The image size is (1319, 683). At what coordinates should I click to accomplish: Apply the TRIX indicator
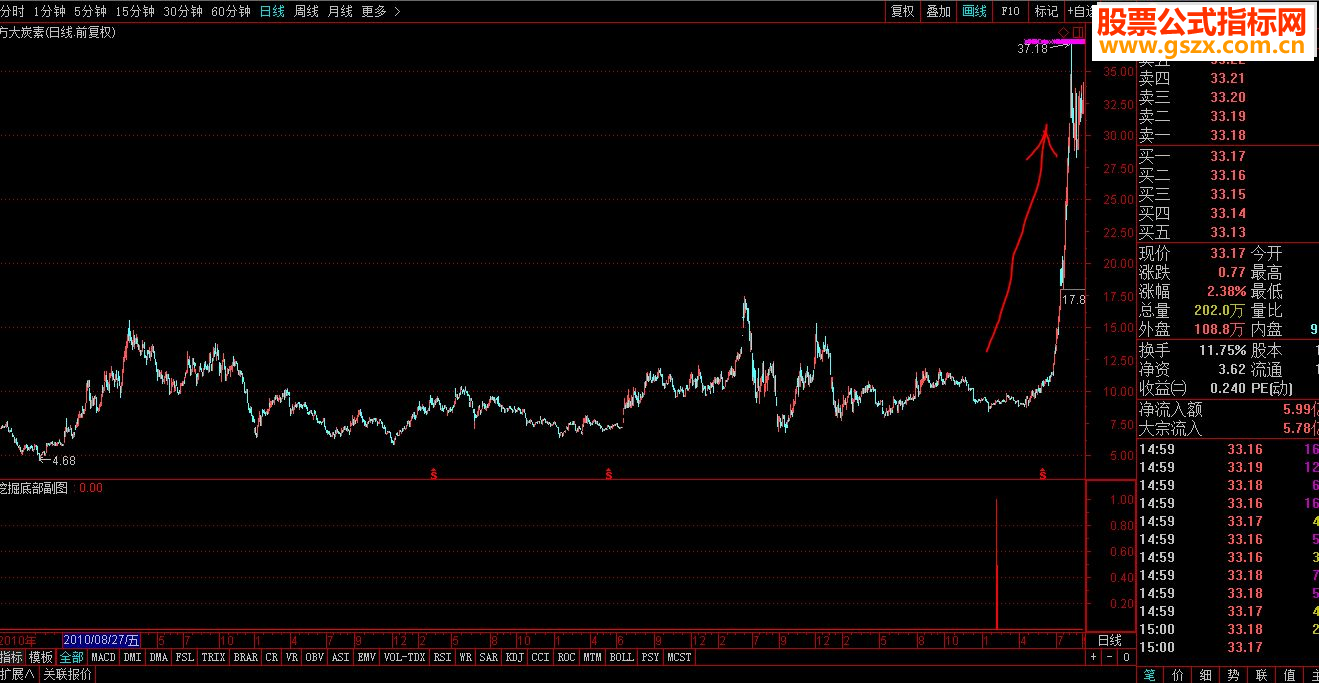point(213,657)
